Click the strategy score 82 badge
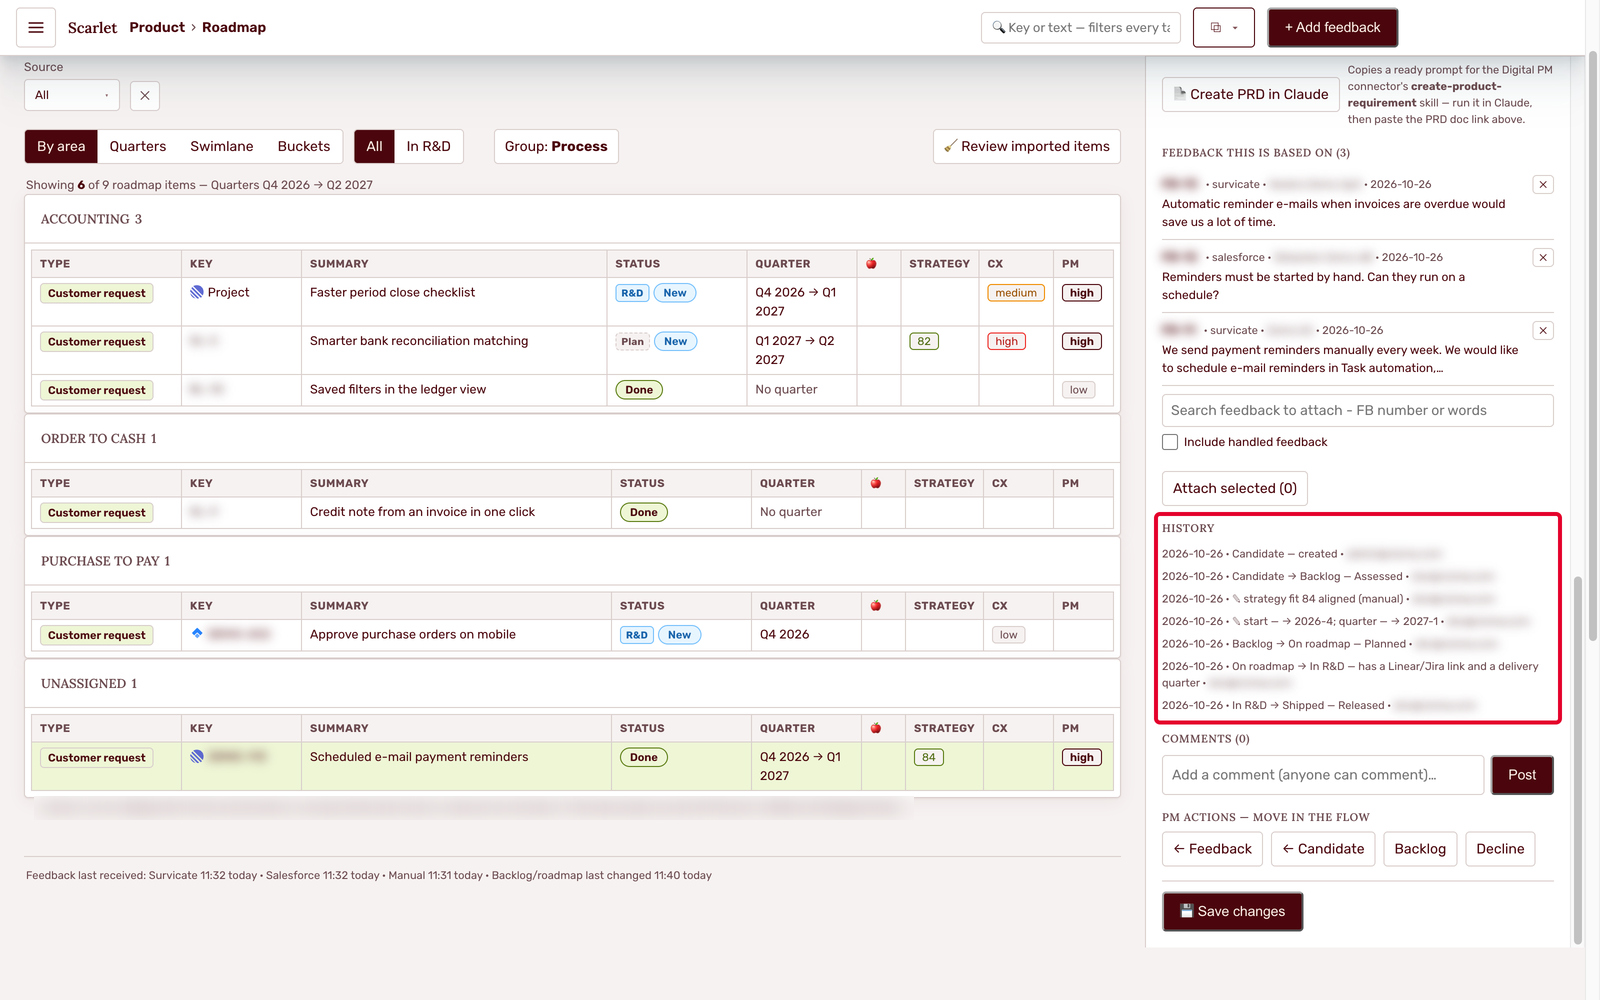This screenshot has height=1000, width=1600. tap(924, 341)
